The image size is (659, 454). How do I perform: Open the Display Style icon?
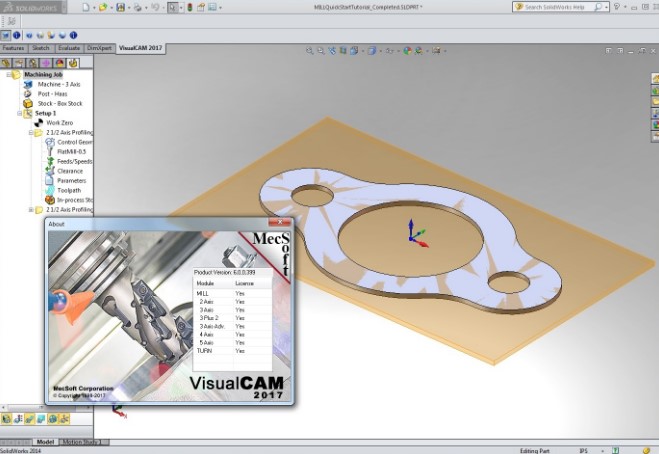click(x=372, y=51)
